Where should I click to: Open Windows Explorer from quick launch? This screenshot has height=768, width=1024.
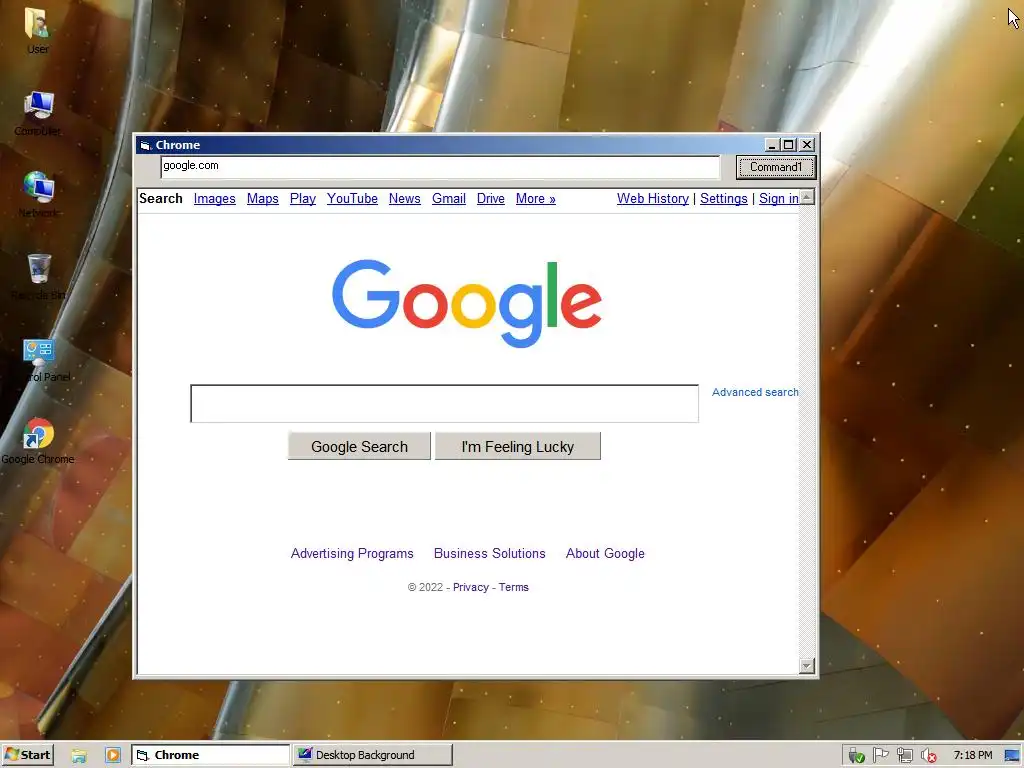tap(79, 756)
